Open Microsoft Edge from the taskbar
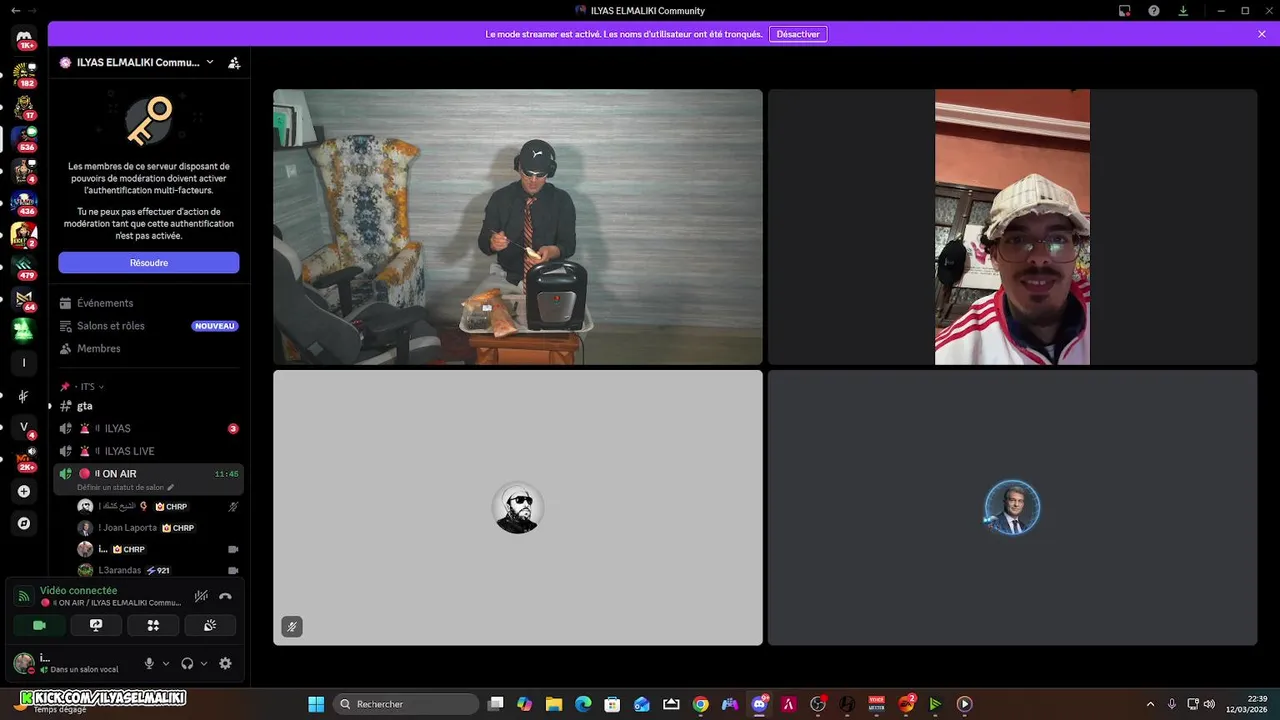The width and height of the screenshot is (1280, 720). pos(583,704)
